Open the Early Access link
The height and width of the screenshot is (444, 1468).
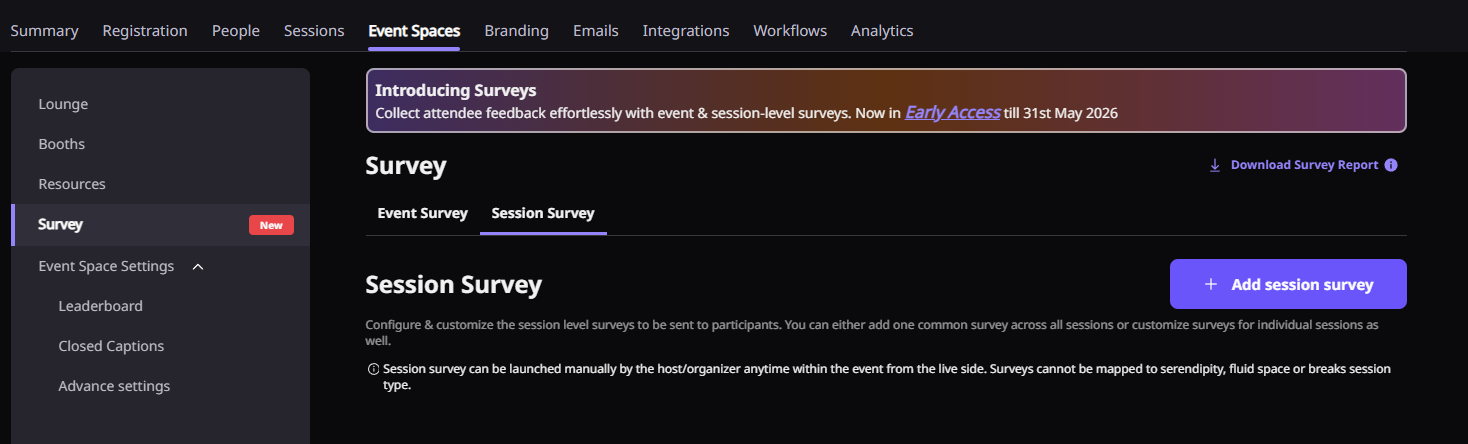click(952, 112)
